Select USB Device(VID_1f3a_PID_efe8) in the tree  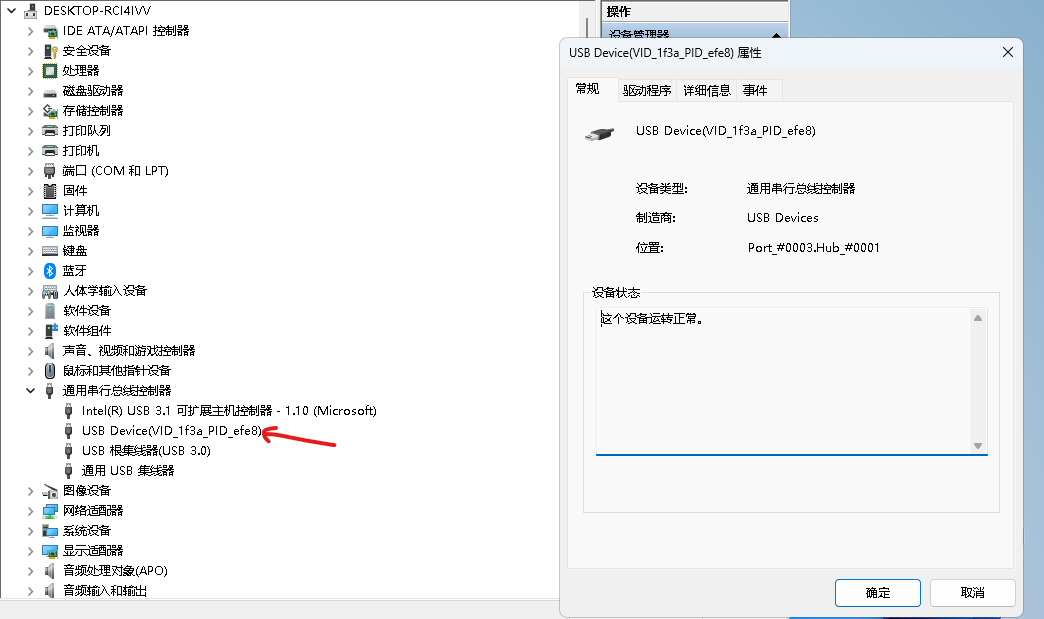[x=172, y=431]
